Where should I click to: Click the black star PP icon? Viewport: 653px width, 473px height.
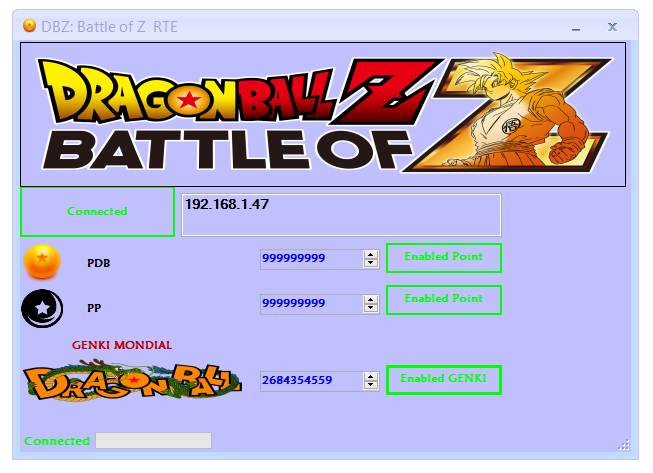tap(42, 309)
